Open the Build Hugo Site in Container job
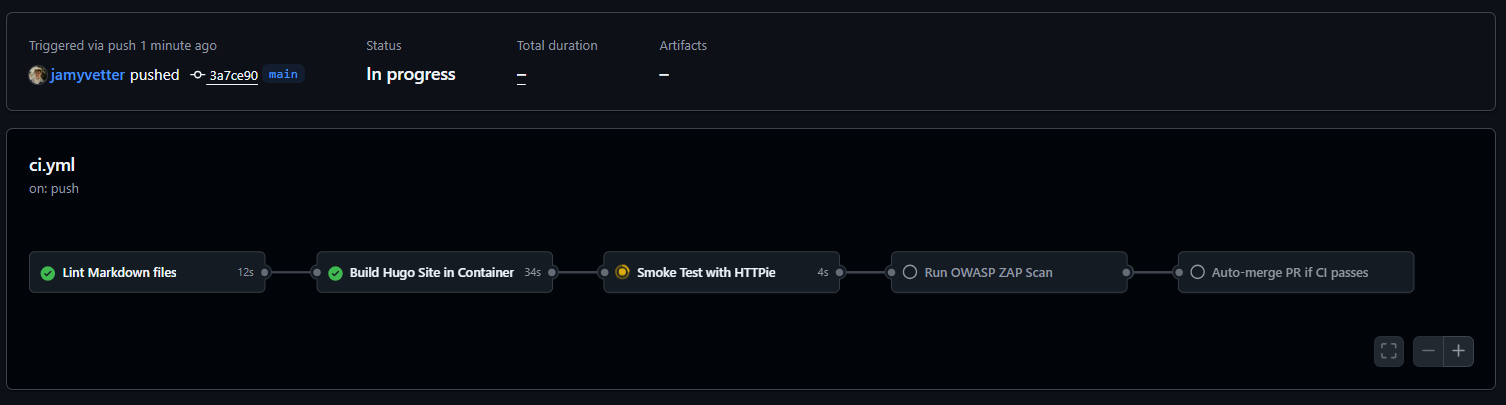1506x405 pixels. coord(431,272)
